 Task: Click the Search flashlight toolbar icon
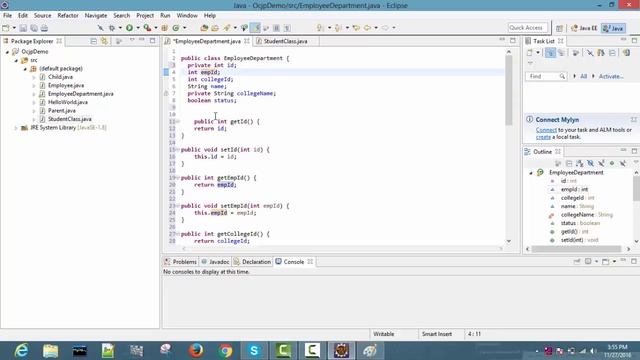227,28
